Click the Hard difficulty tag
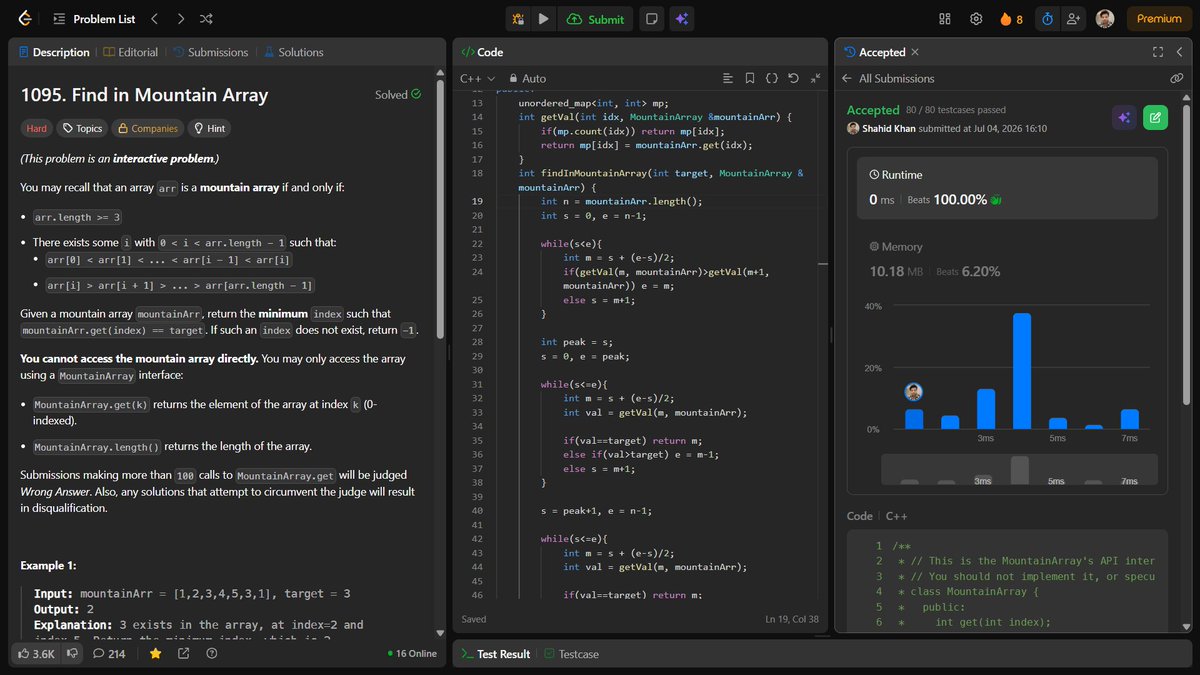This screenshot has width=1200, height=675. (37, 128)
